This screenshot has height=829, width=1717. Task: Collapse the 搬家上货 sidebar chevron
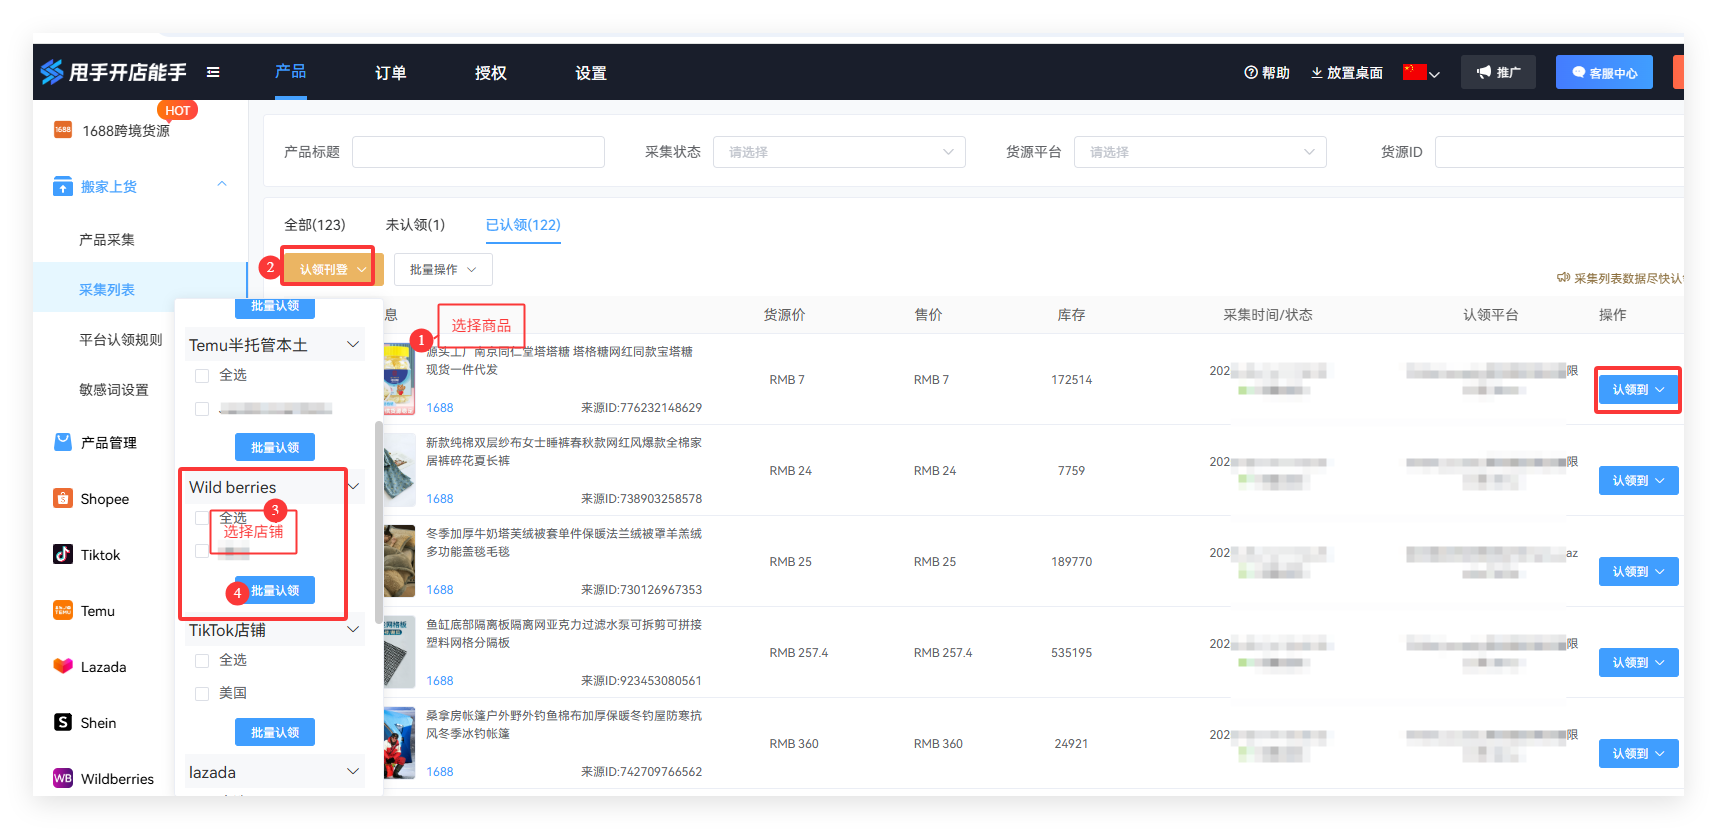[222, 184]
